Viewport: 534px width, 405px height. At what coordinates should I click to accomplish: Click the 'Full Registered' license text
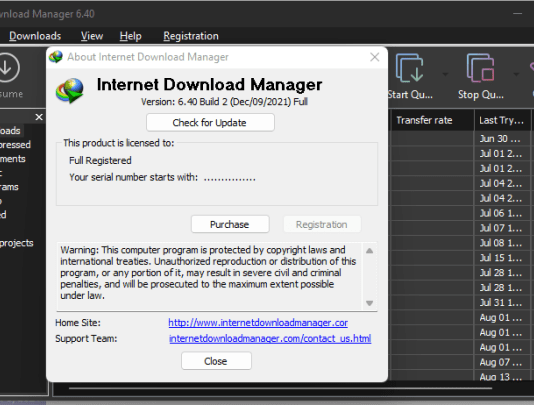[x=100, y=160]
